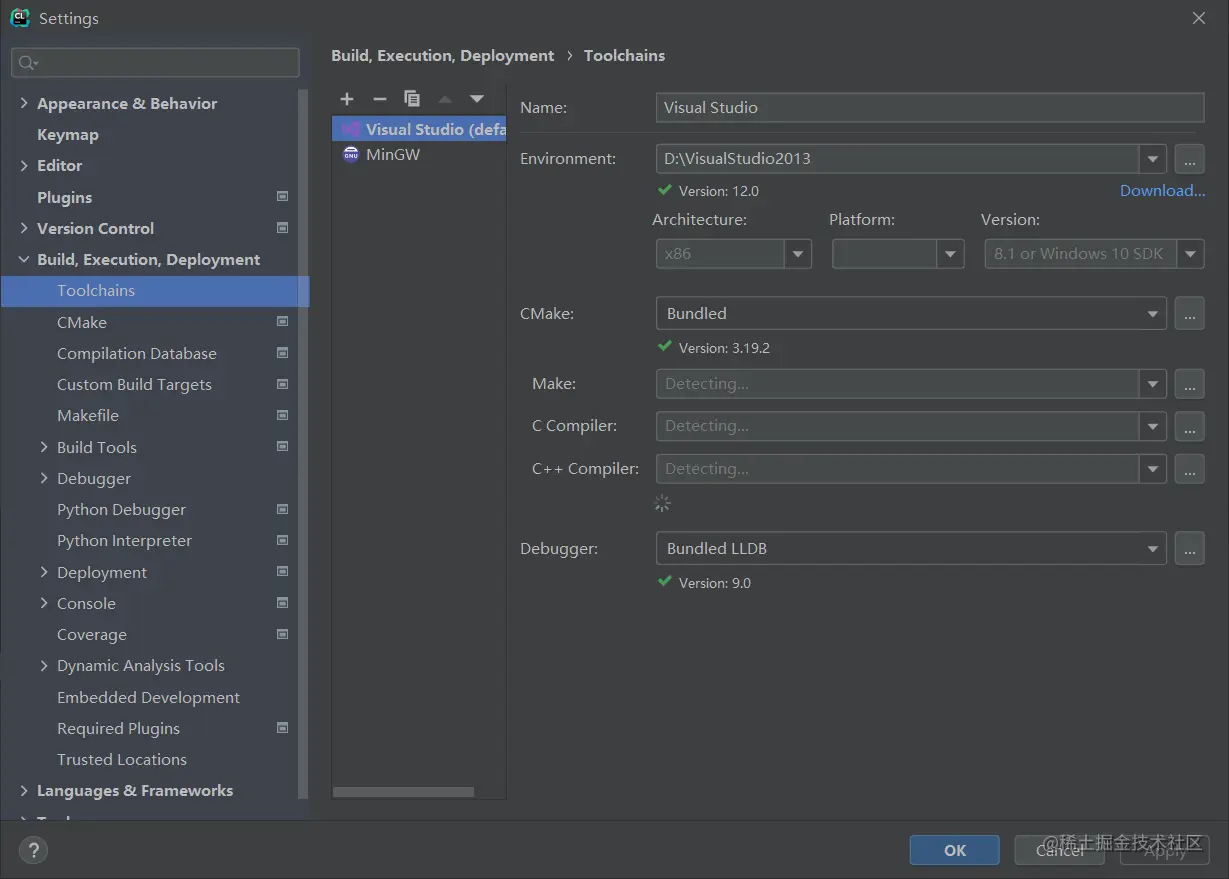Viewport: 1229px width, 879px height.
Task: Remove selected toolchain with minus icon
Action: pos(379,98)
